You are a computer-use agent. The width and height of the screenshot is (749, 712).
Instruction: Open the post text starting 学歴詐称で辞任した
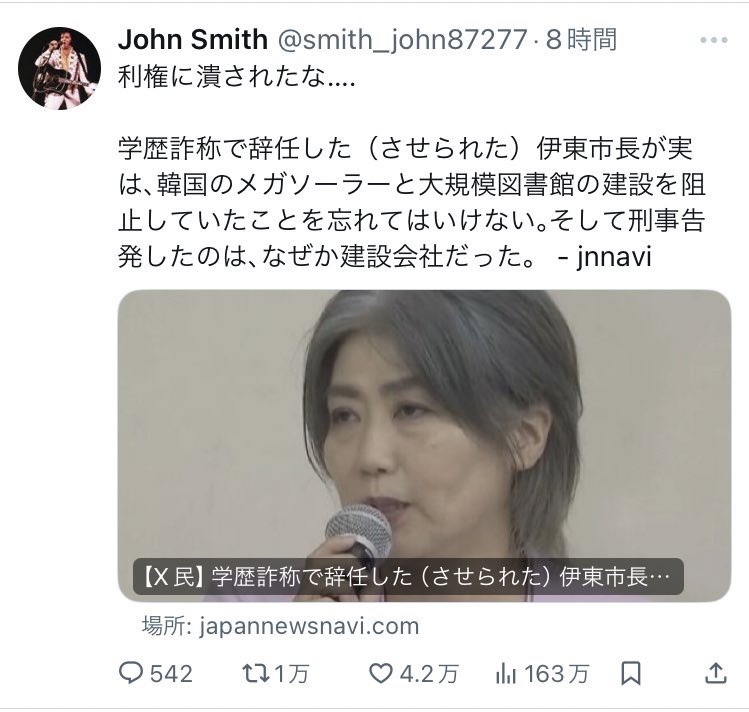tap(412, 202)
